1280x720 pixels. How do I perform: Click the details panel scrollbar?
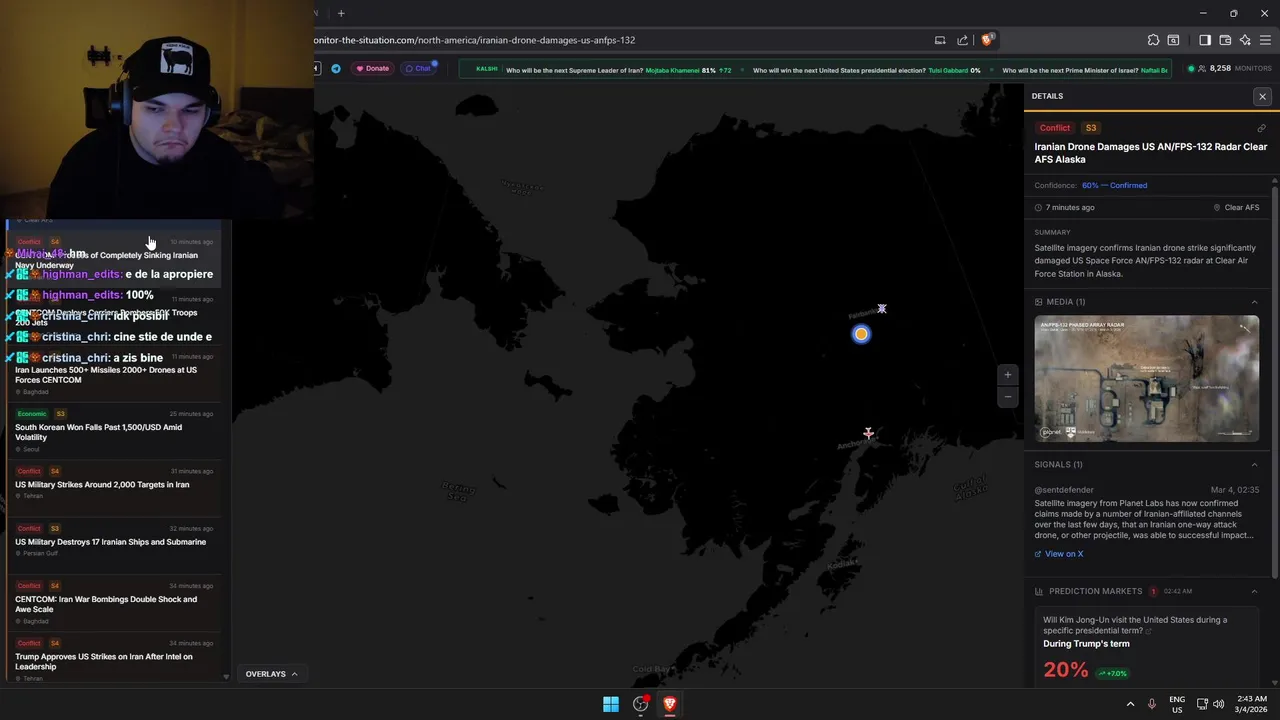pyautogui.click(x=1275, y=383)
